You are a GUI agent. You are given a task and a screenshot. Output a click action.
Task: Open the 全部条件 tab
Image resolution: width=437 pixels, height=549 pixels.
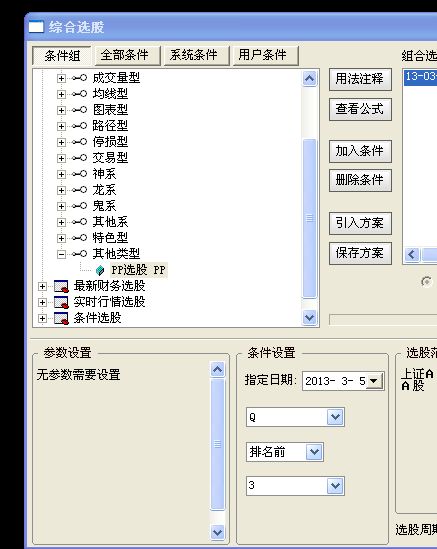pos(127,56)
